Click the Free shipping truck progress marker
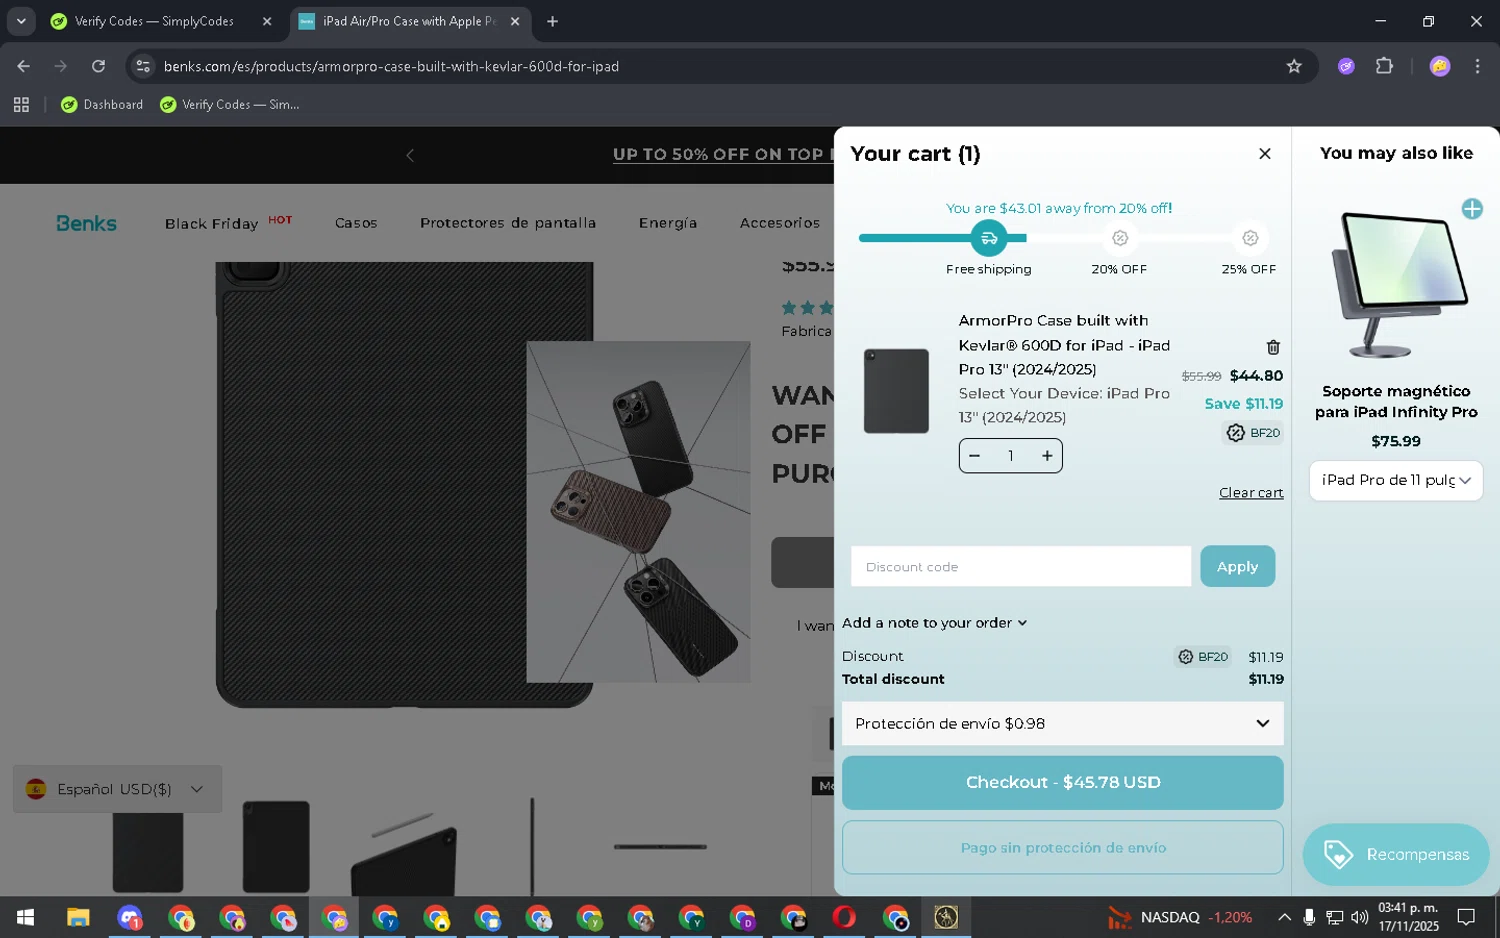Image resolution: width=1500 pixels, height=938 pixels. click(x=989, y=238)
